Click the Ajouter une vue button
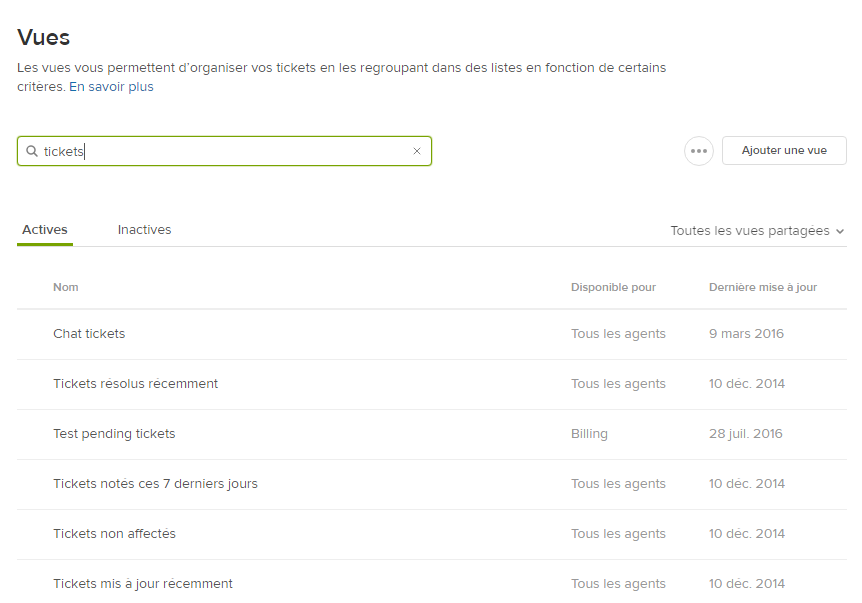 (x=784, y=151)
